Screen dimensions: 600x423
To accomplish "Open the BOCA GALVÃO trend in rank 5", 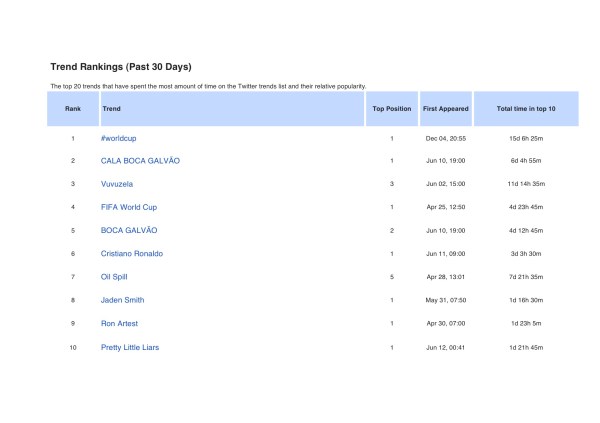I will point(128,230).
